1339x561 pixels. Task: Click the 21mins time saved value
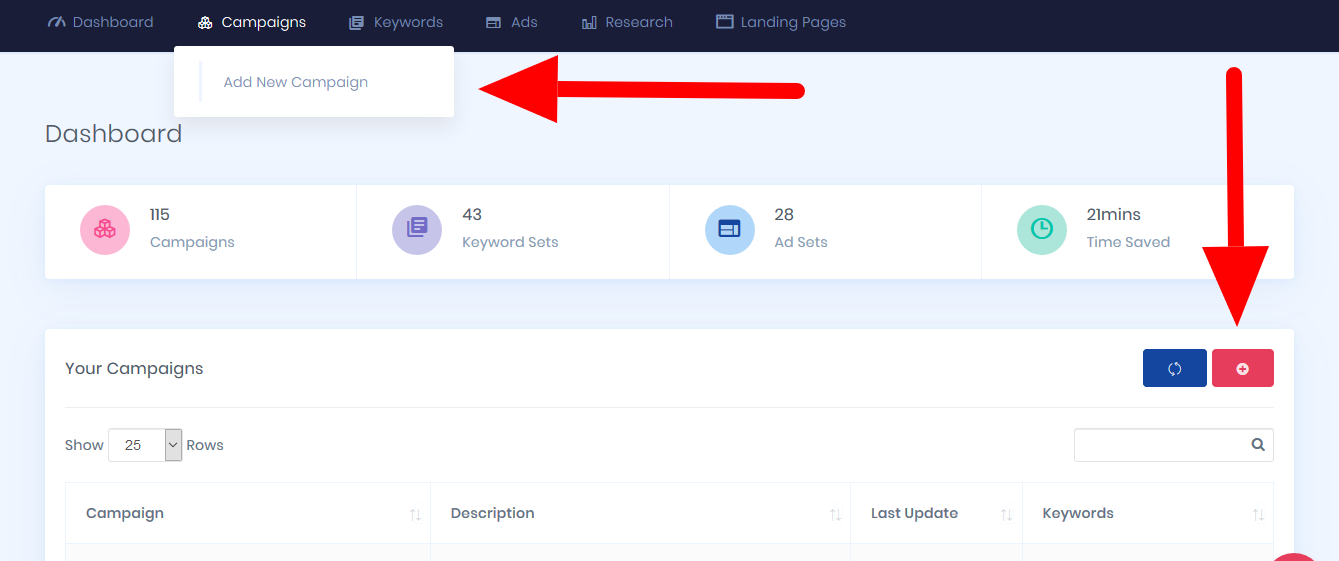pyautogui.click(x=1113, y=214)
